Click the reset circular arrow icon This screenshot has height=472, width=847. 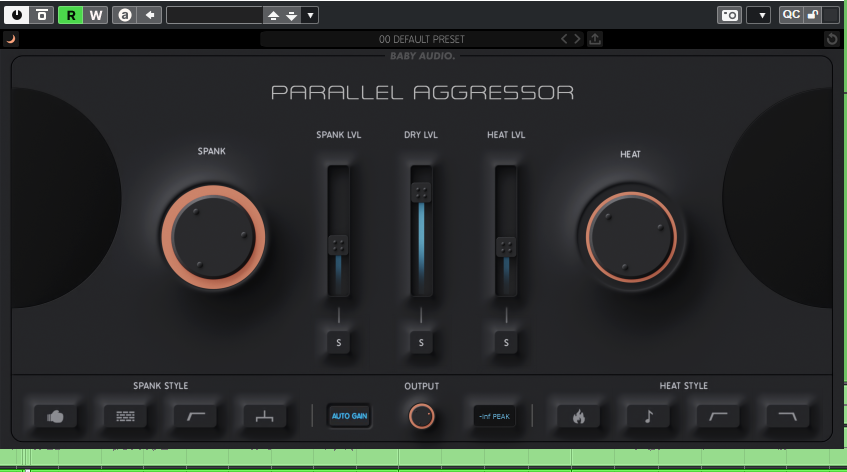832,39
